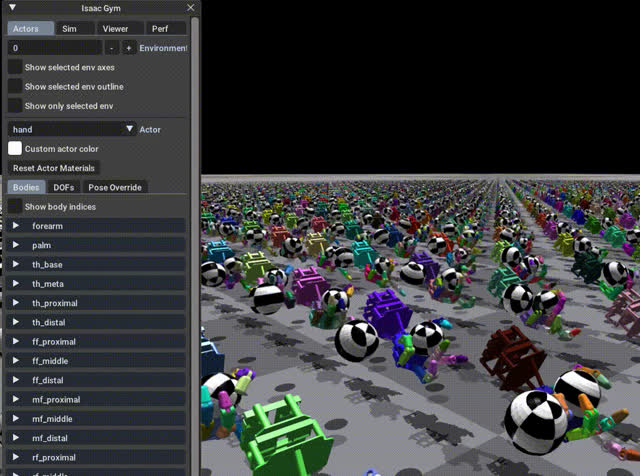
Task: Open the Viewer tab
Action: click(120, 29)
